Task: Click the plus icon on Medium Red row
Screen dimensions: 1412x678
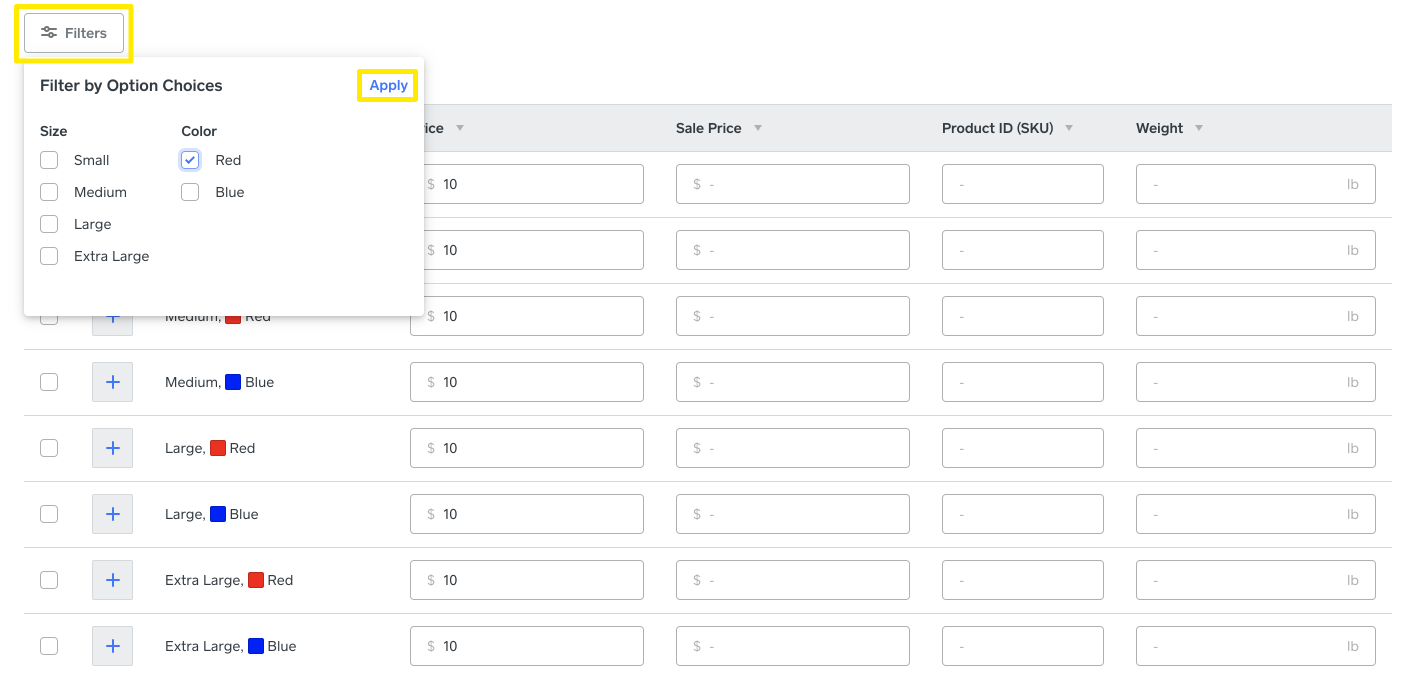Action: (112, 315)
